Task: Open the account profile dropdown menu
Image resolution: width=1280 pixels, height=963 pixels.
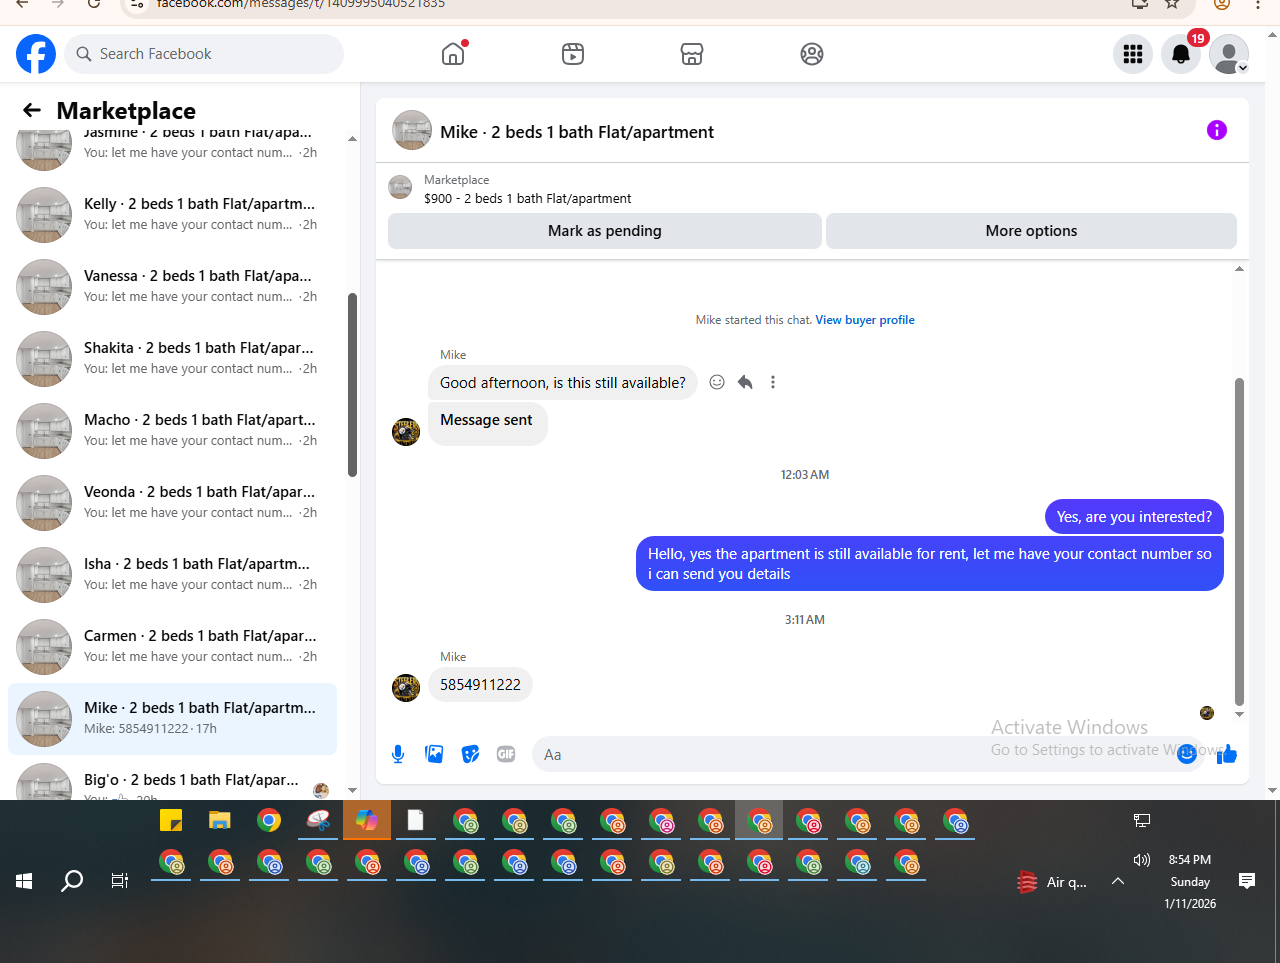Action: click(1229, 54)
